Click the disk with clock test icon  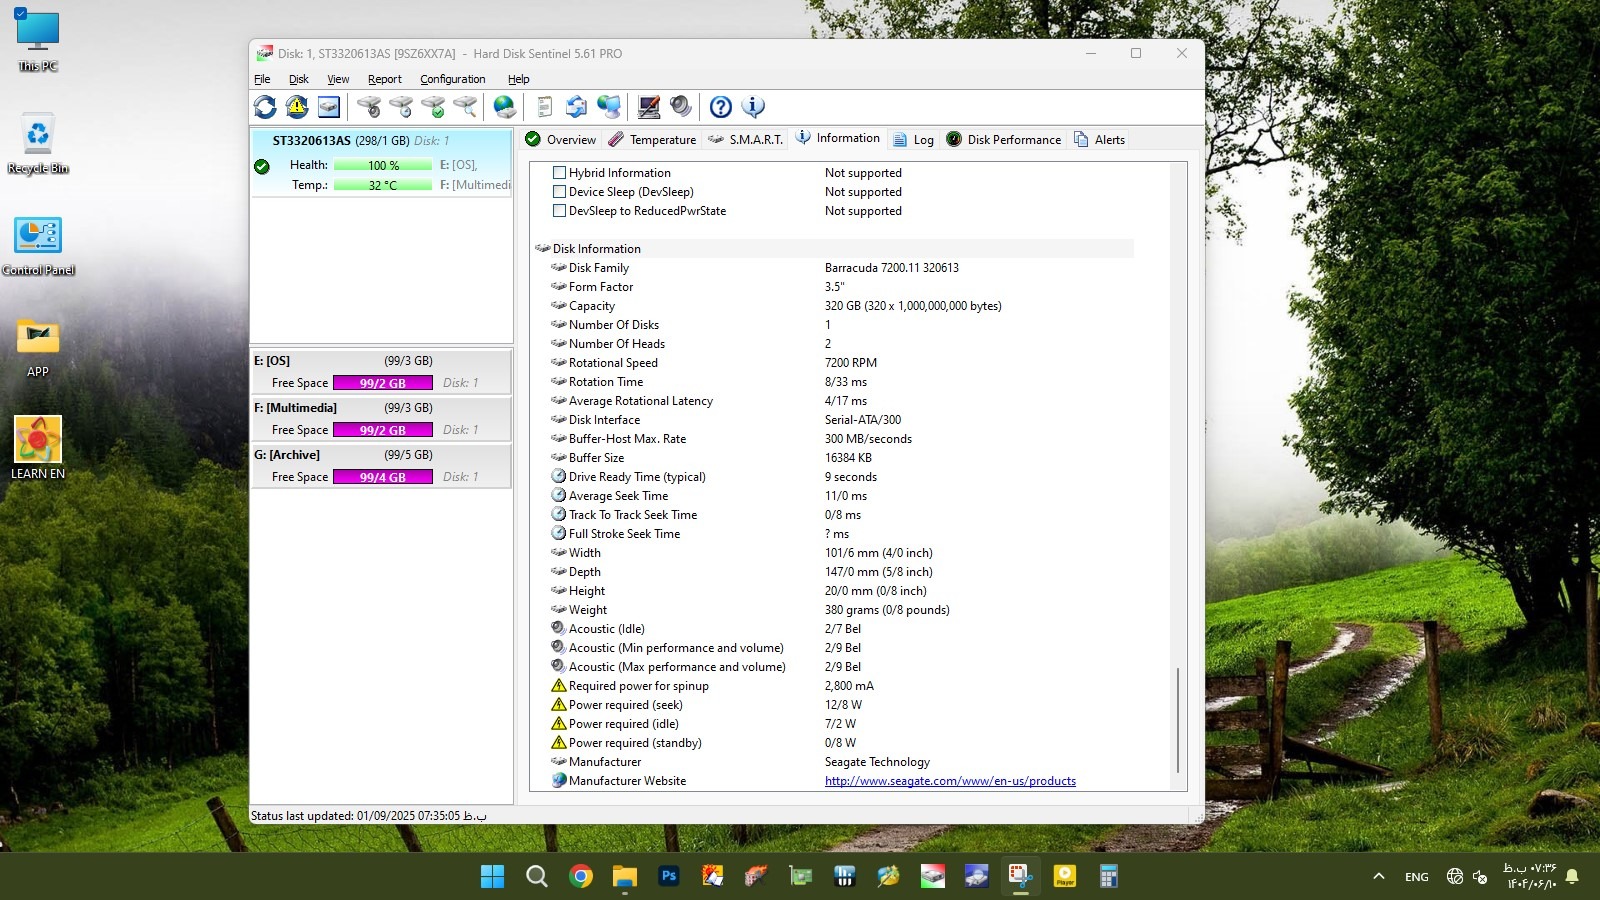click(401, 107)
